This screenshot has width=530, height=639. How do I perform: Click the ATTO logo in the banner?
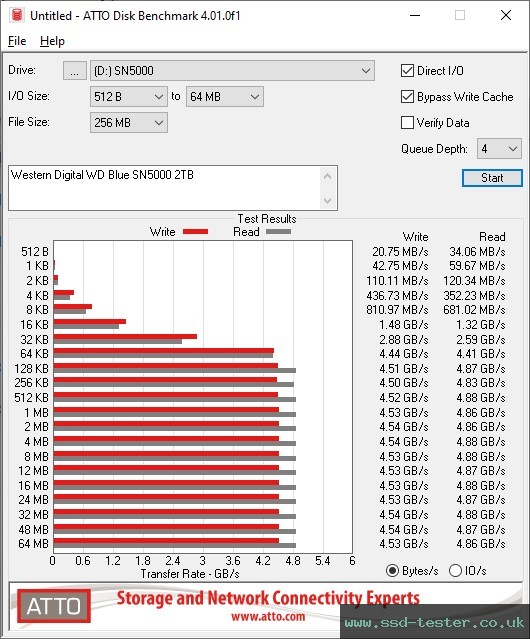click(x=54, y=606)
